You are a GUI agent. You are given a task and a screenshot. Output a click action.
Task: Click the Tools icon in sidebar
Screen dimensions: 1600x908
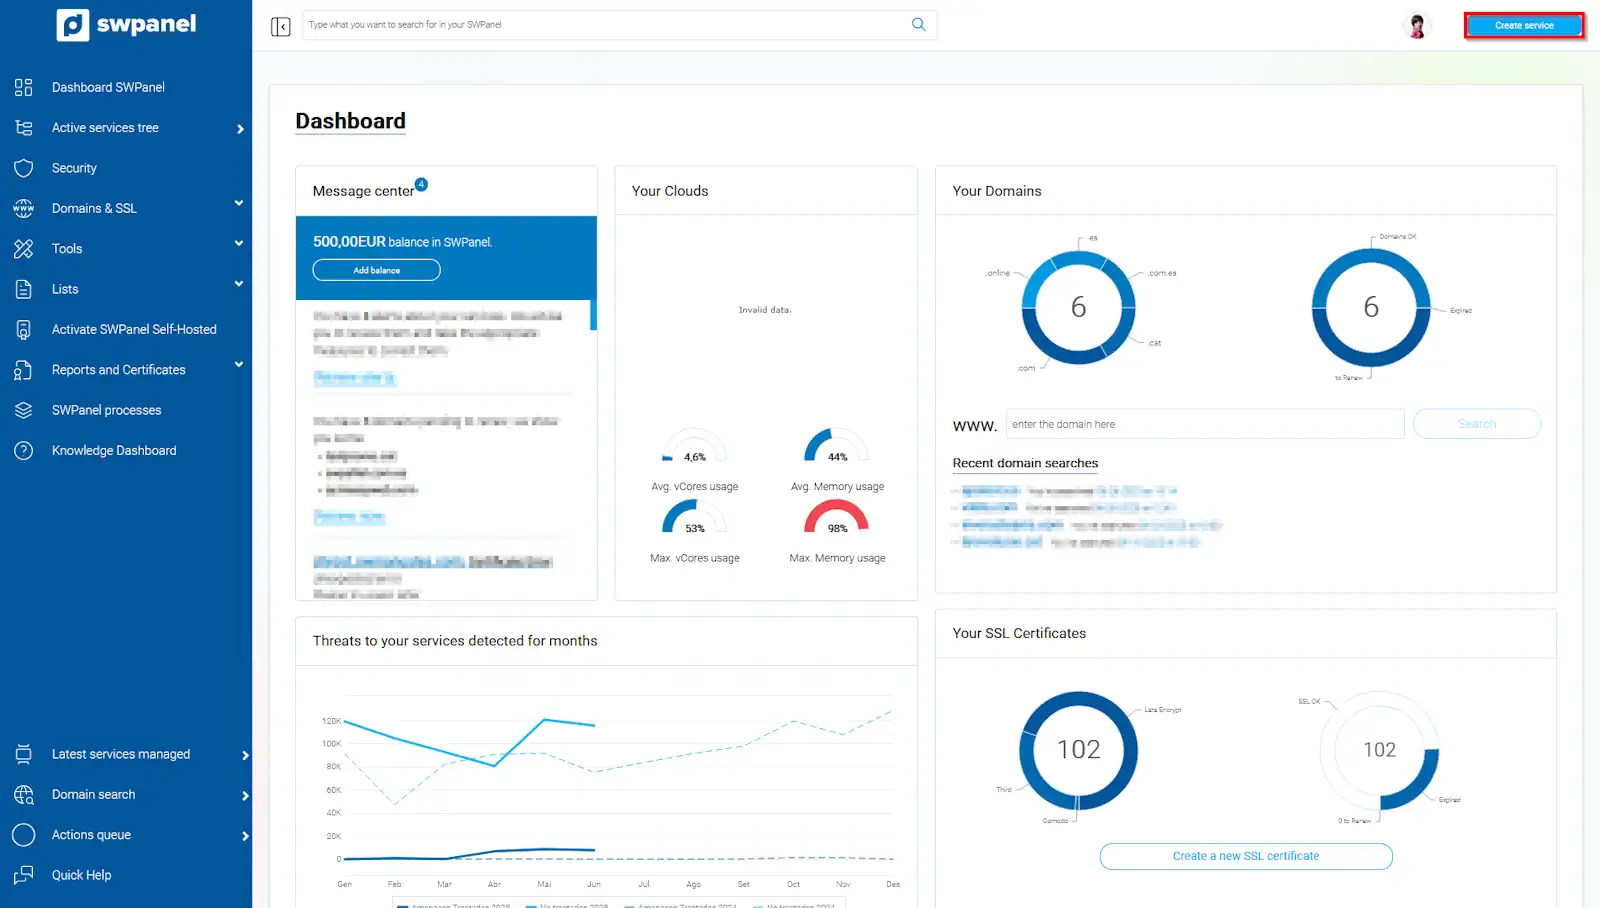24,249
